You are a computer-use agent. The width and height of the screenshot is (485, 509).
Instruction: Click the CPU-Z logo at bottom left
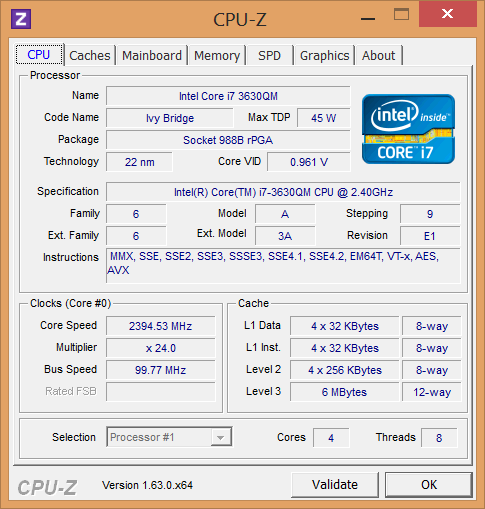[x=47, y=487]
